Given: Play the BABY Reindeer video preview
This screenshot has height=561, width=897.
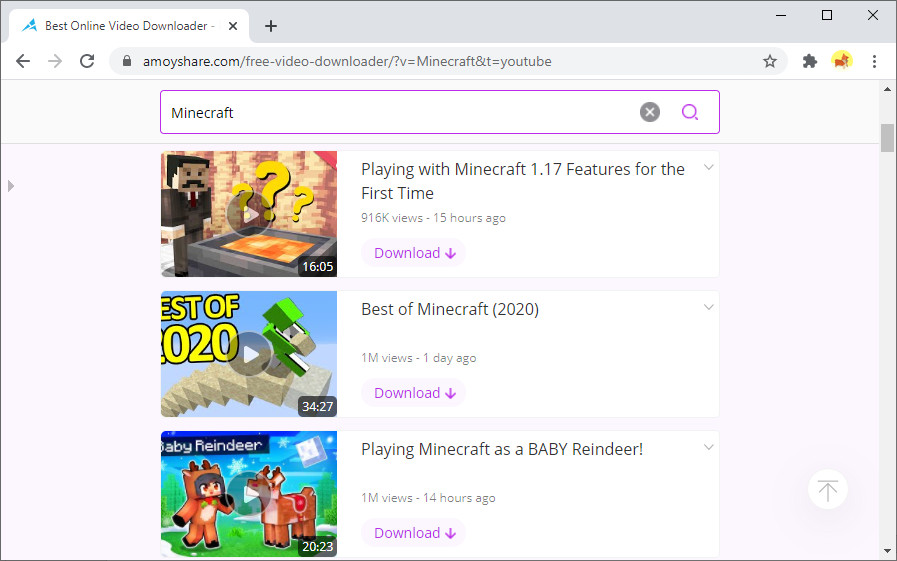Looking at the screenshot, I should click(x=250, y=495).
